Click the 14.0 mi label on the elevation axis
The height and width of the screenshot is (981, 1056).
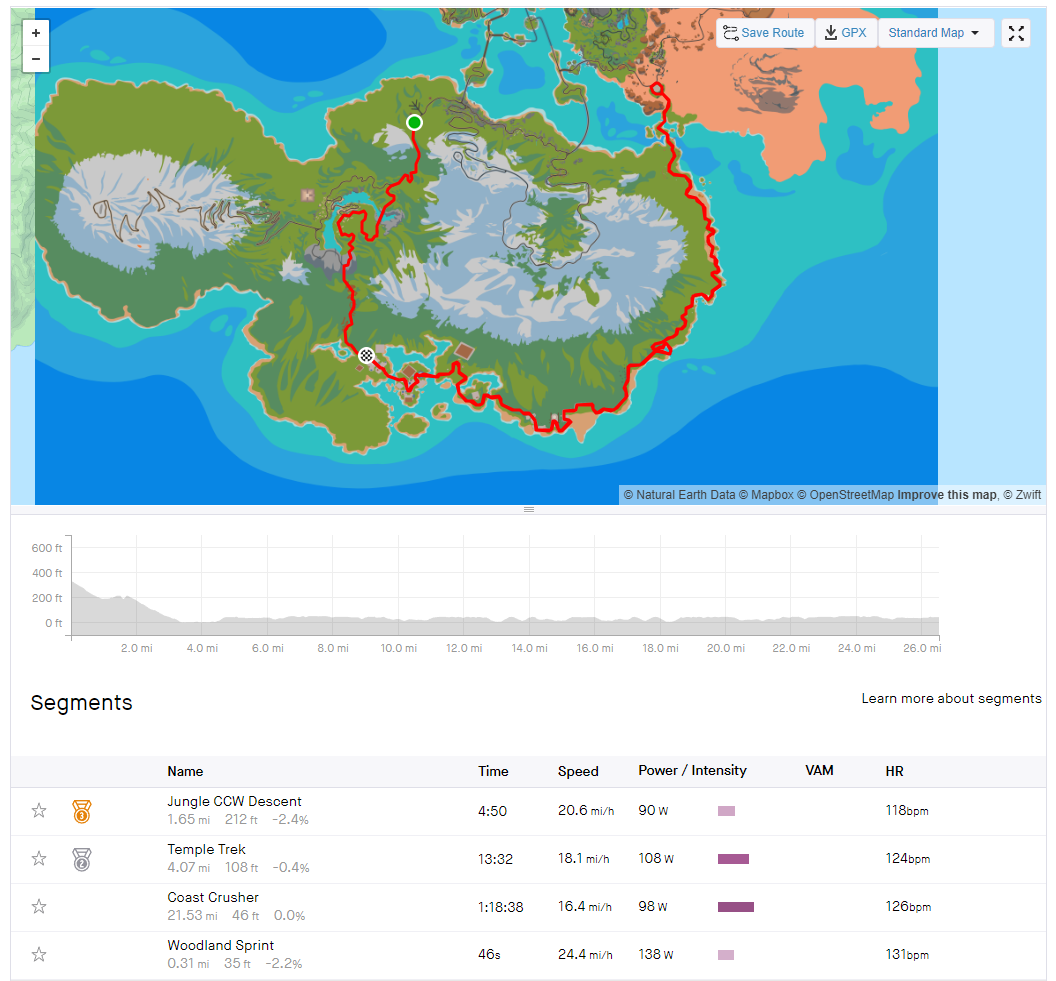click(529, 648)
